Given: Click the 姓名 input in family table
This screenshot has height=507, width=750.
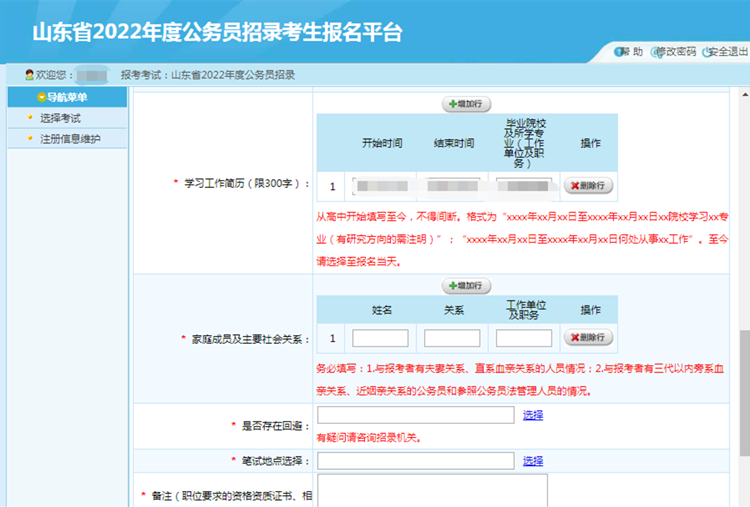Looking at the screenshot, I should [x=380, y=338].
